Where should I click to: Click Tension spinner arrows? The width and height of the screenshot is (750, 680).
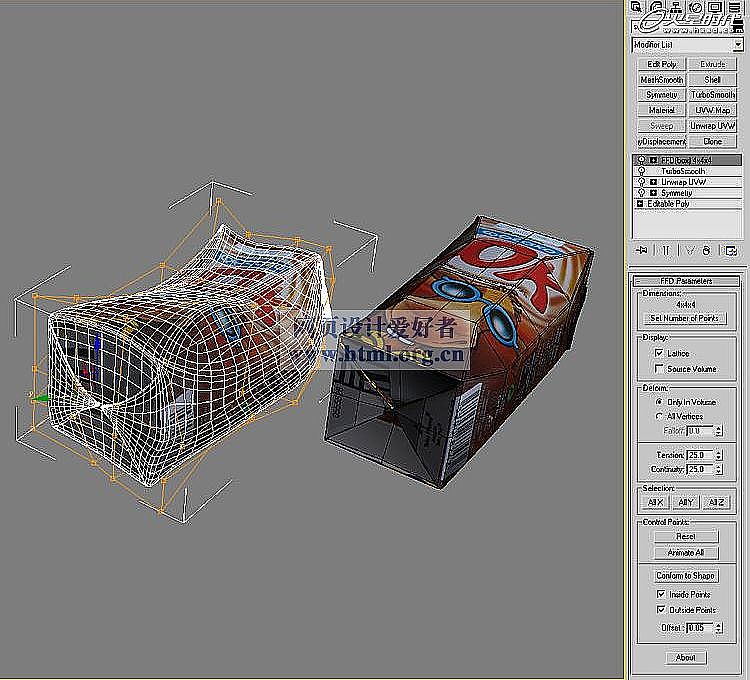coord(719,455)
